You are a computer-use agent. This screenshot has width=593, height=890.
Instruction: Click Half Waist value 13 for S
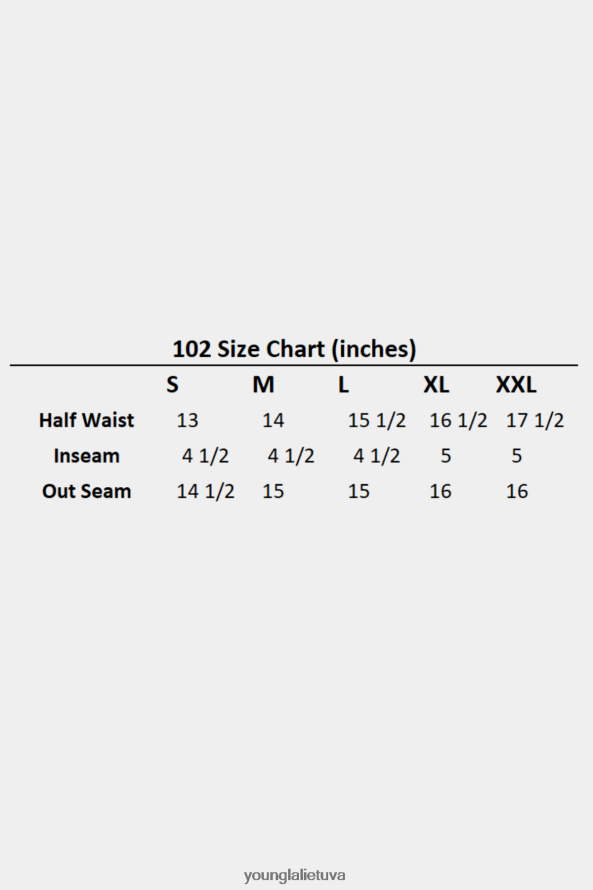click(187, 421)
